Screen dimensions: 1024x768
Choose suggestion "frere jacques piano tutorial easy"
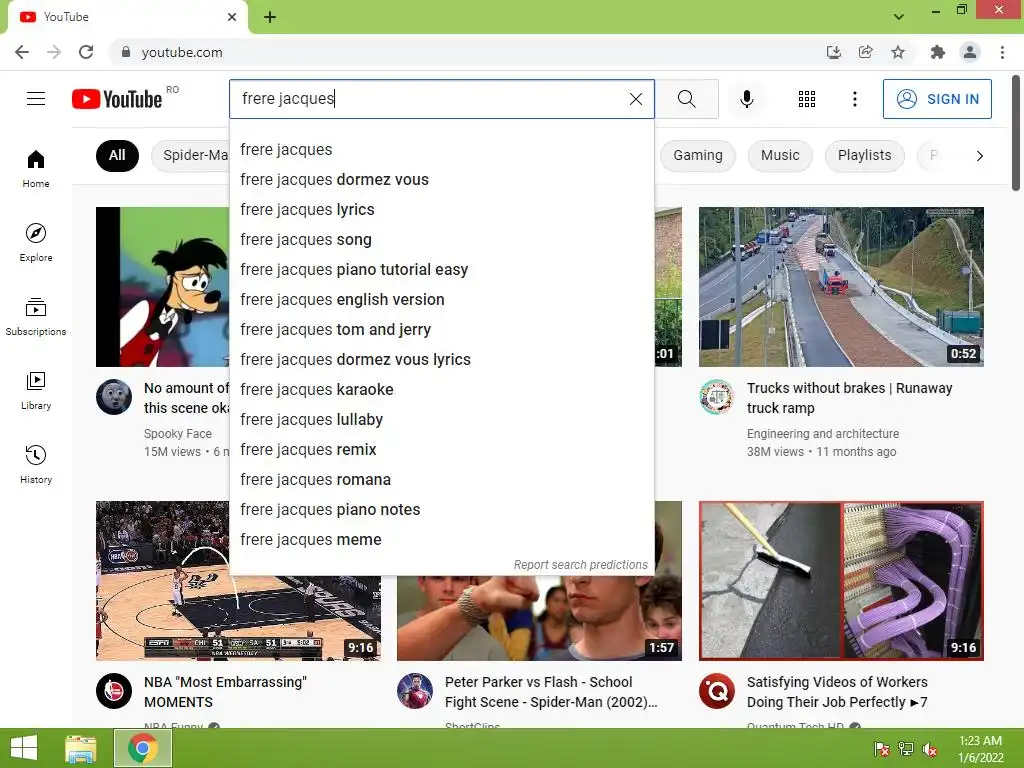[x=441, y=270]
